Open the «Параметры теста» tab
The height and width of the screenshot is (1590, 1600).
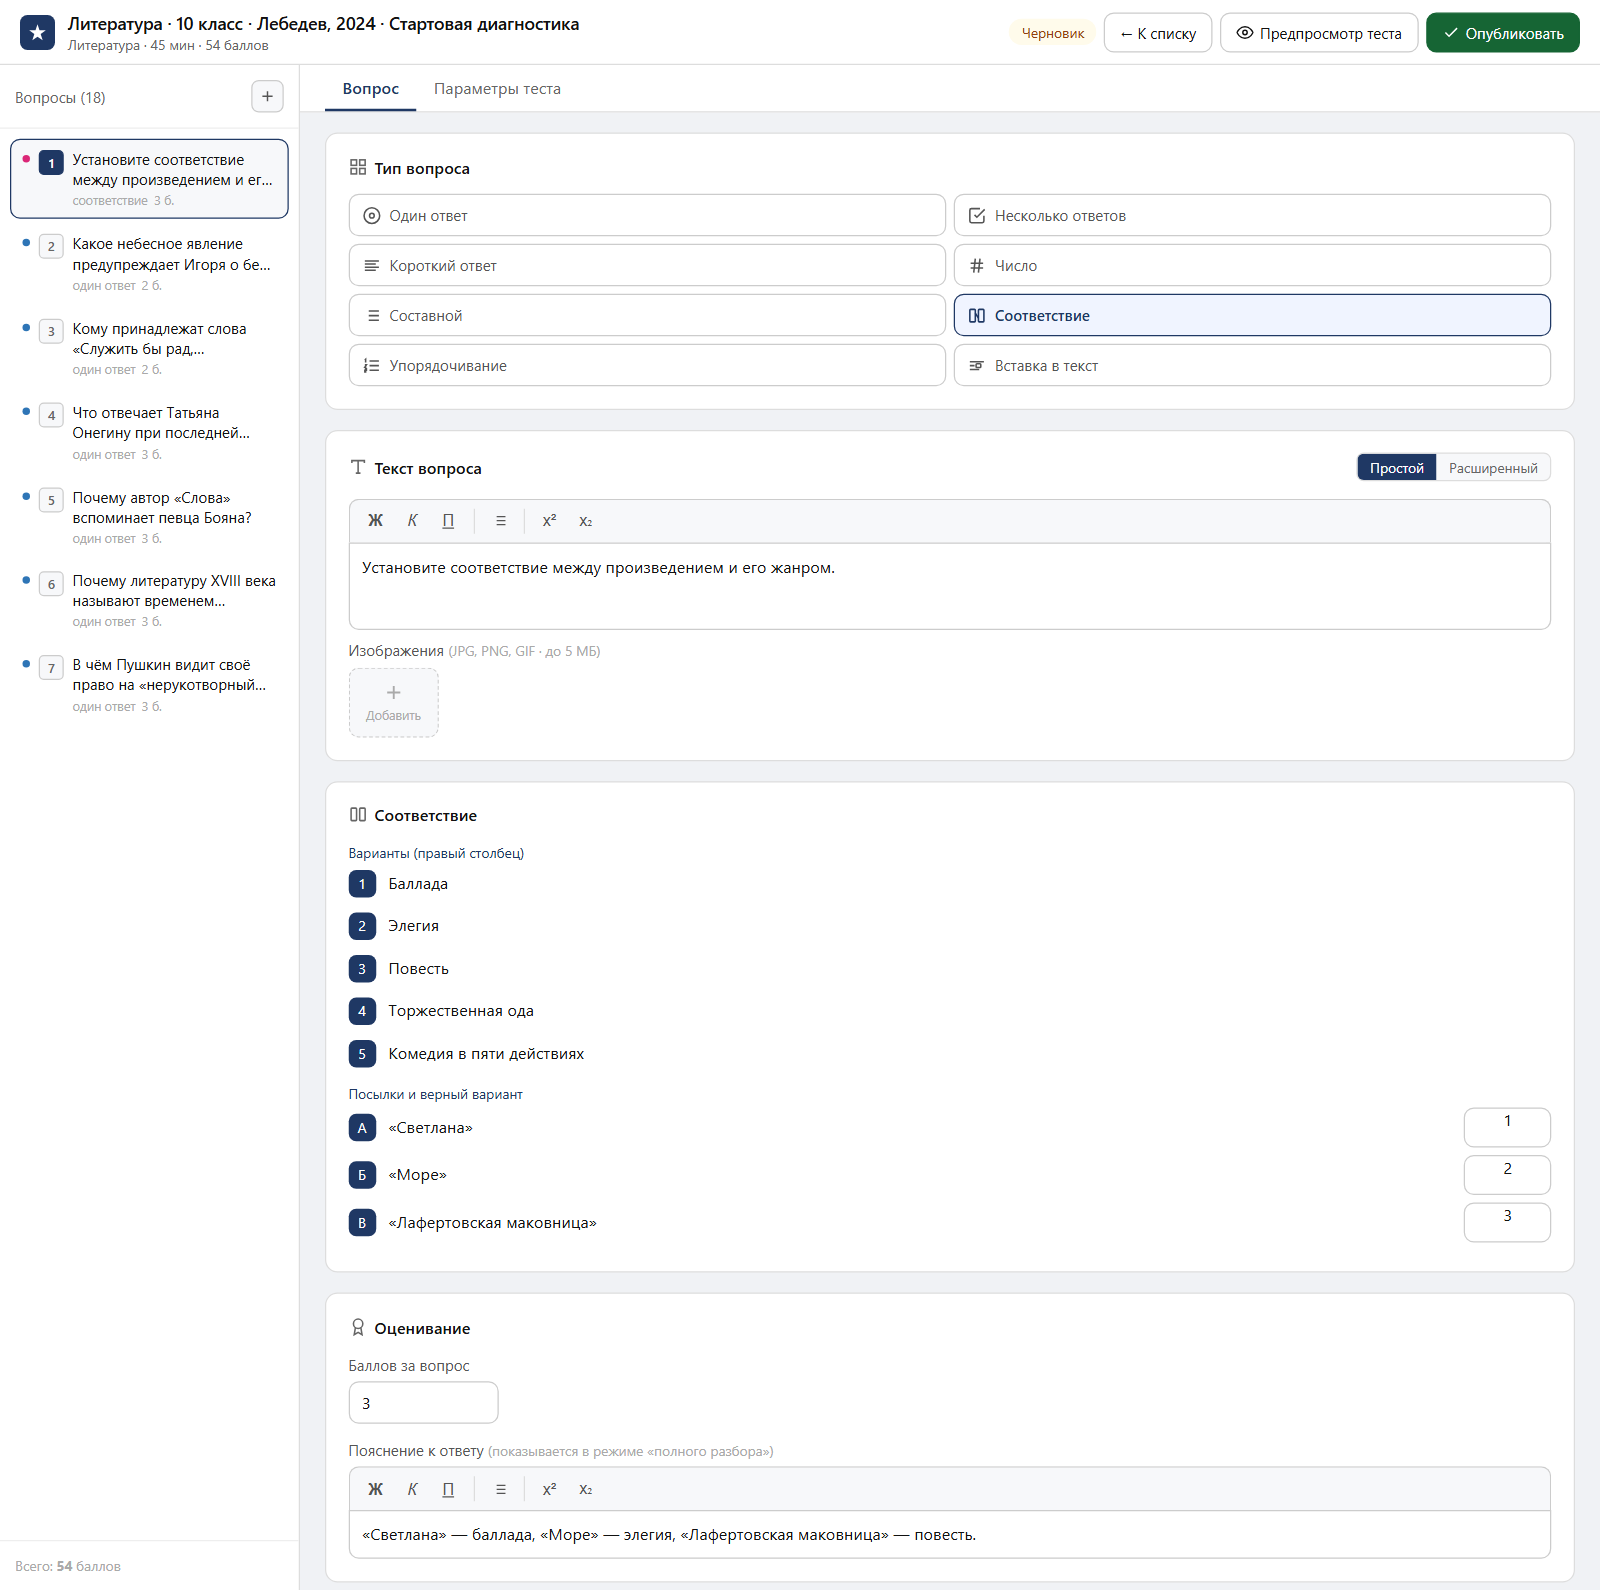[497, 89]
